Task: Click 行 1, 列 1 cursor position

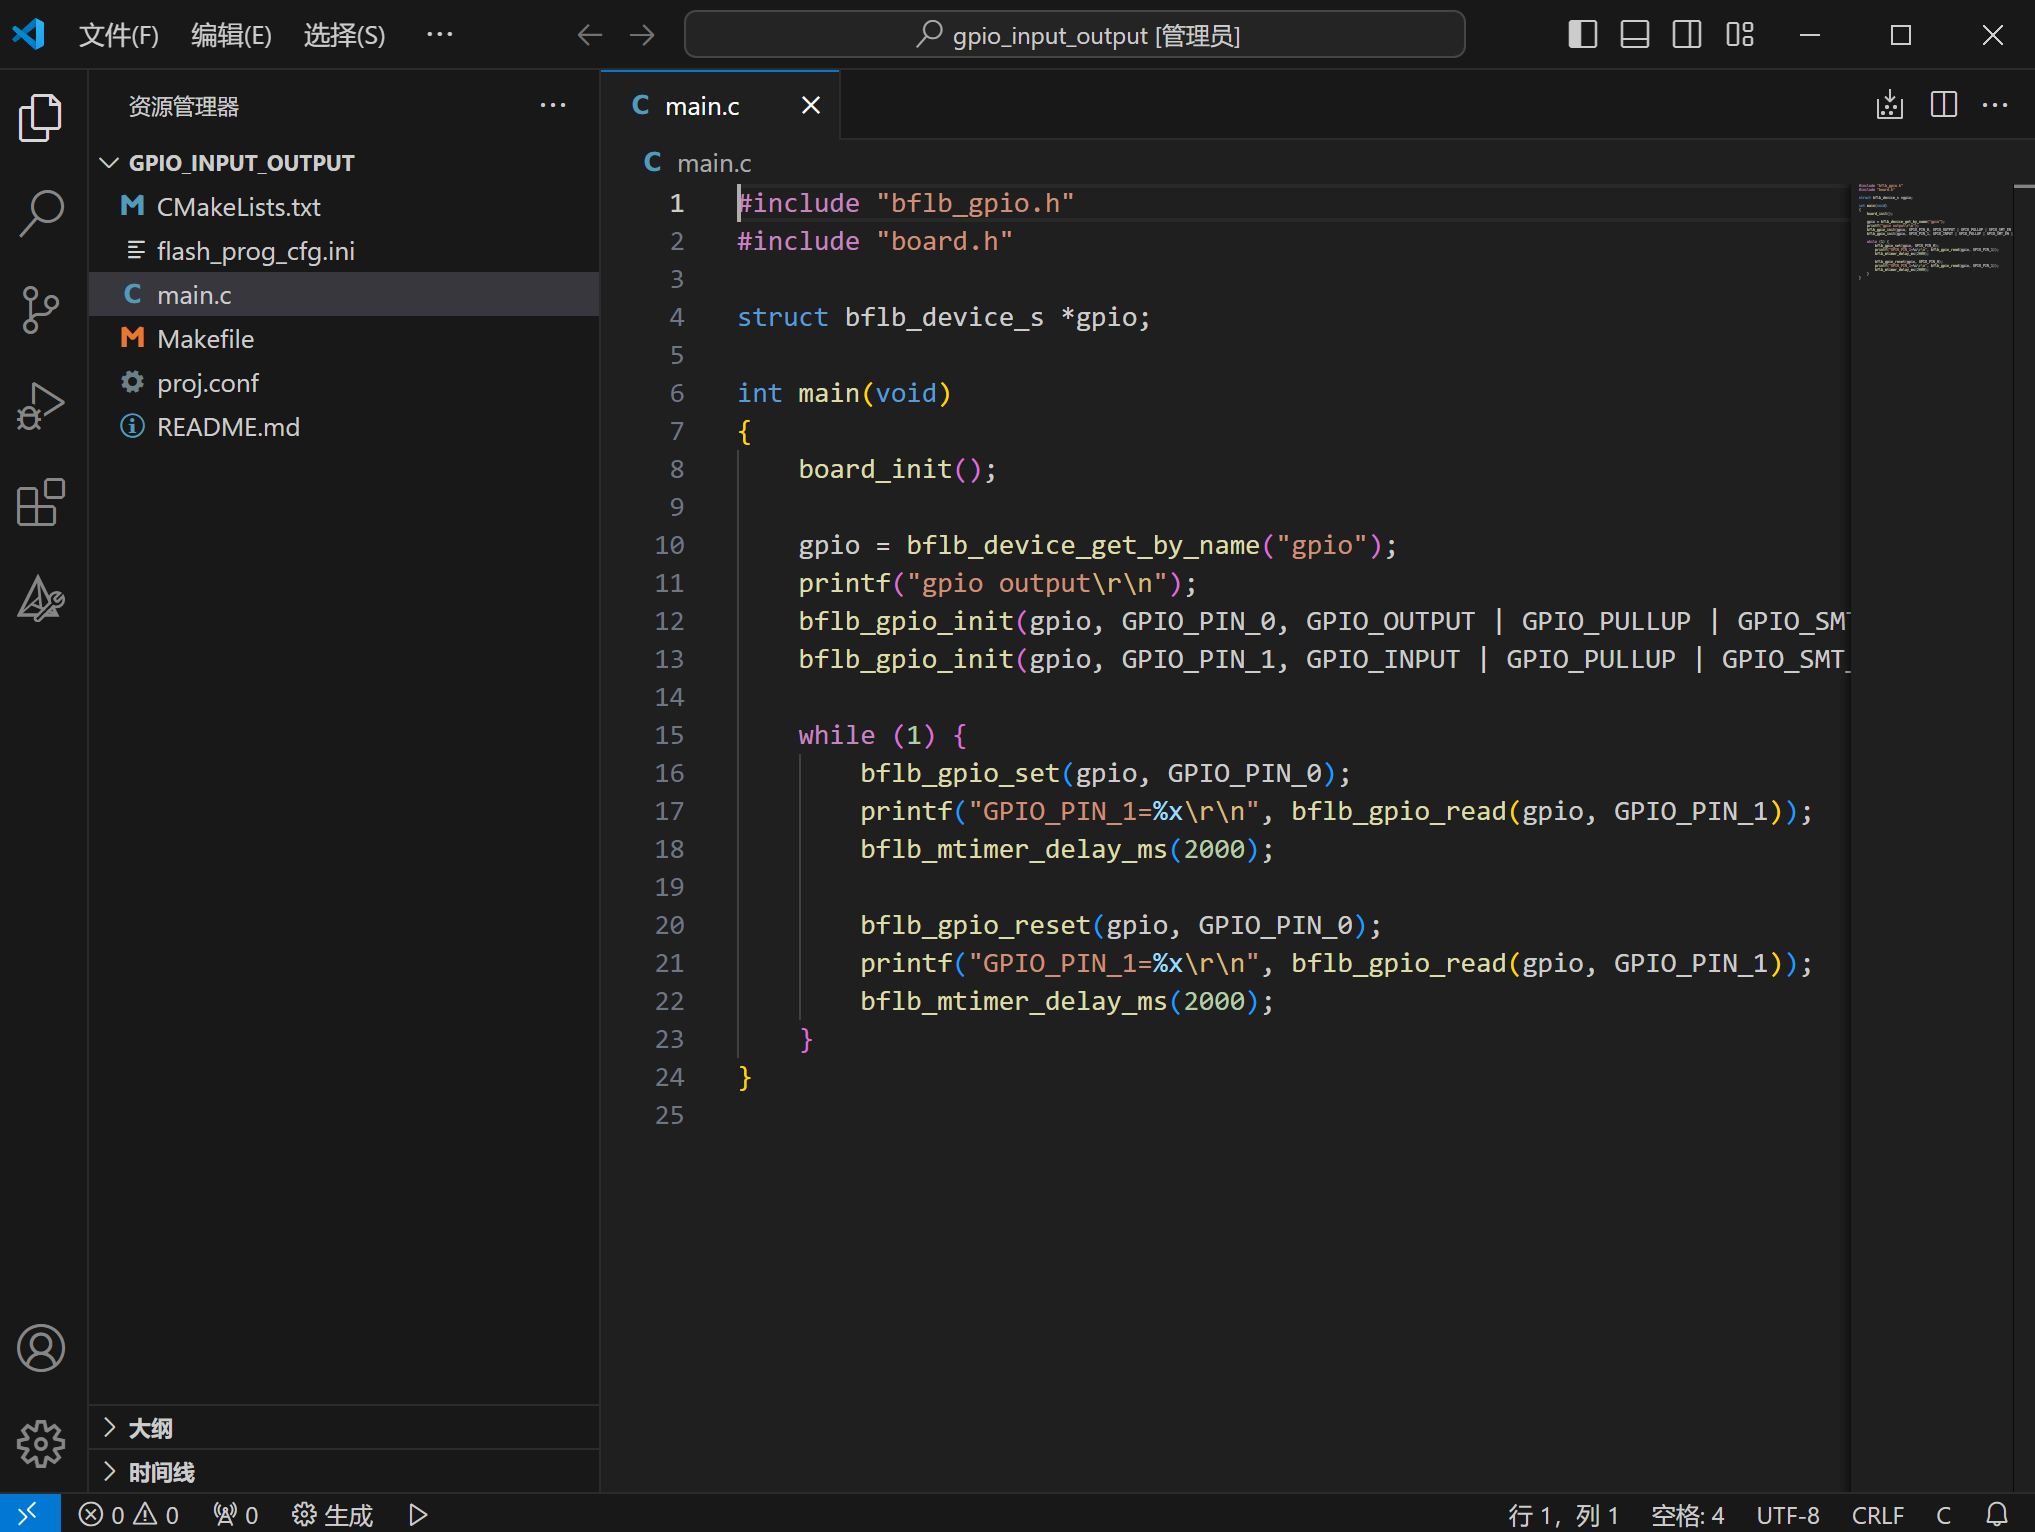Action: click(x=1562, y=1515)
